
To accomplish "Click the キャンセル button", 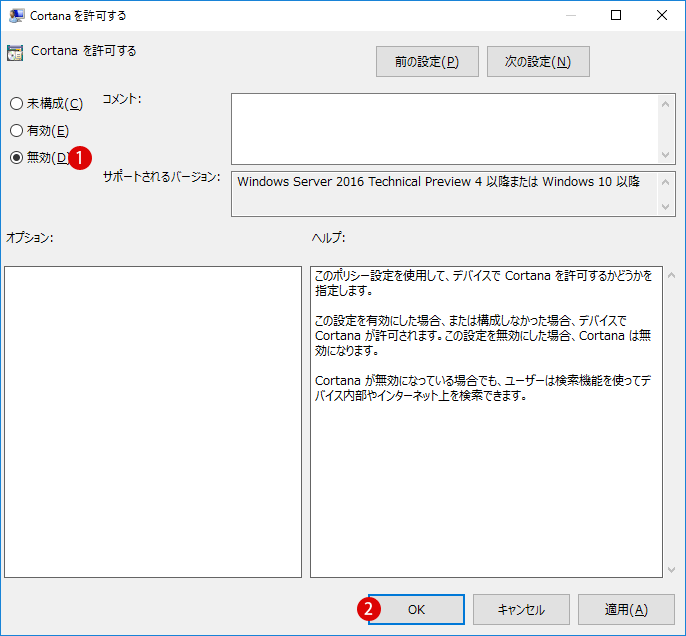I will click(521, 609).
